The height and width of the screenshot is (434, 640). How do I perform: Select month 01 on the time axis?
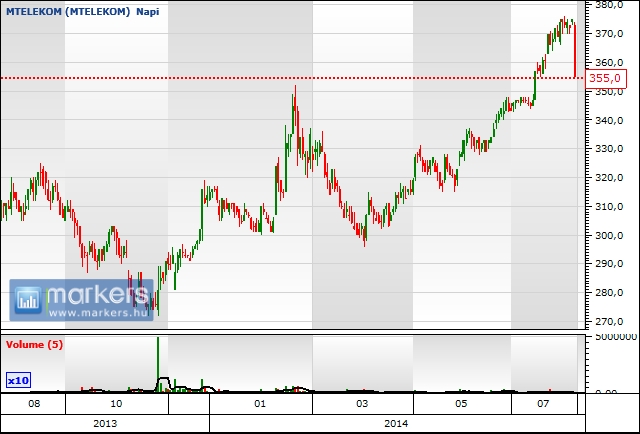(x=260, y=404)
